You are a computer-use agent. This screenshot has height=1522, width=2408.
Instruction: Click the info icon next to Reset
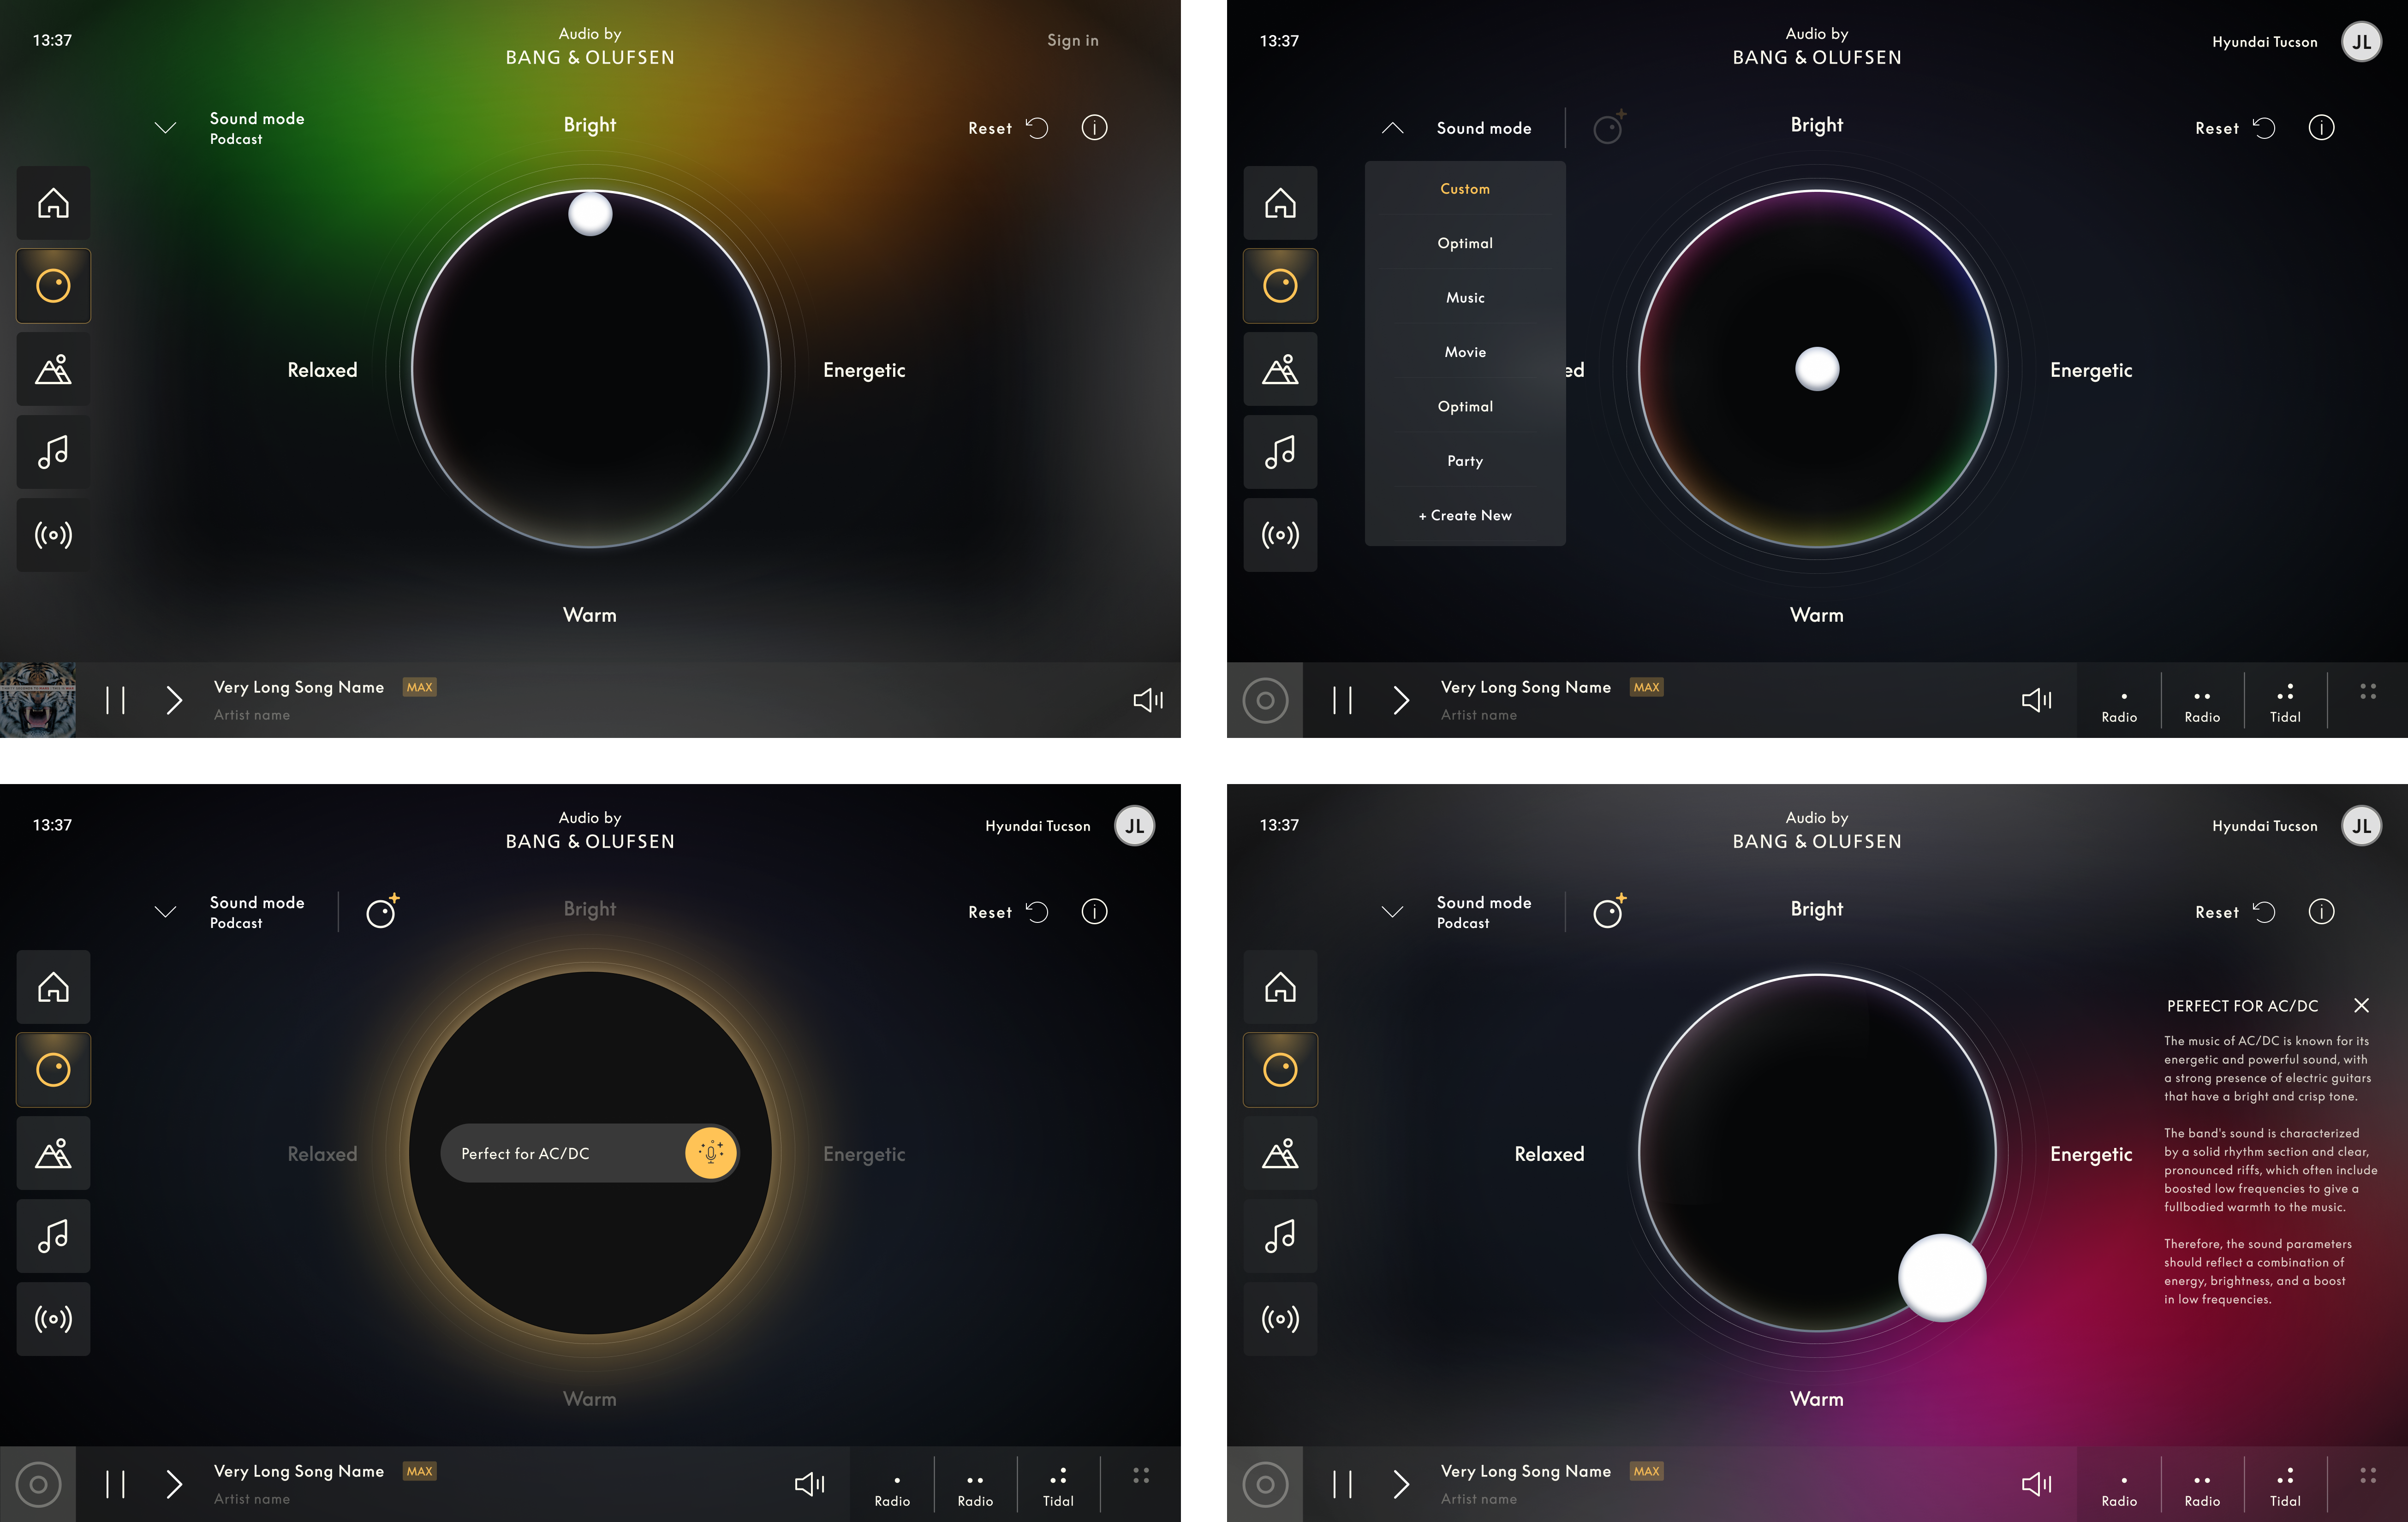(1094, 127)
